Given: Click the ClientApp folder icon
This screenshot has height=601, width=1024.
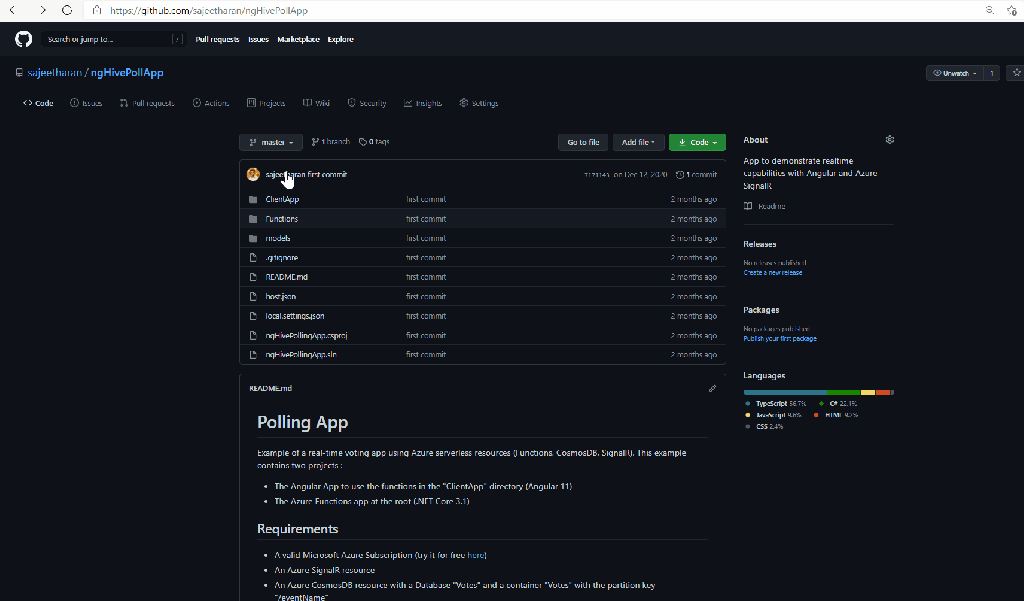Looking at the screenshot, I should click(x=253, y=199).
